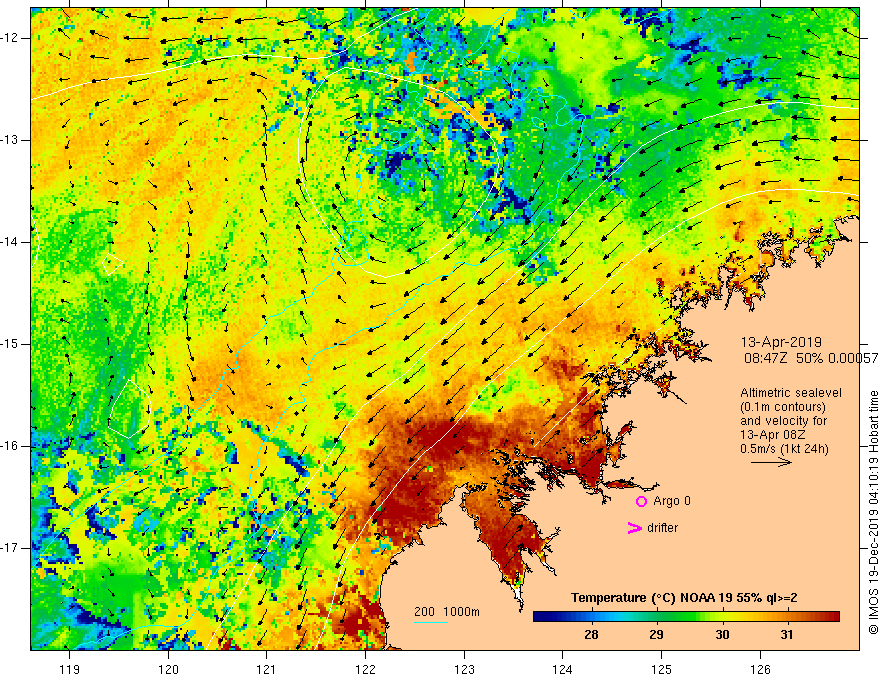
Task: Click the latitude -14 axis label
Action: [10, 242]
